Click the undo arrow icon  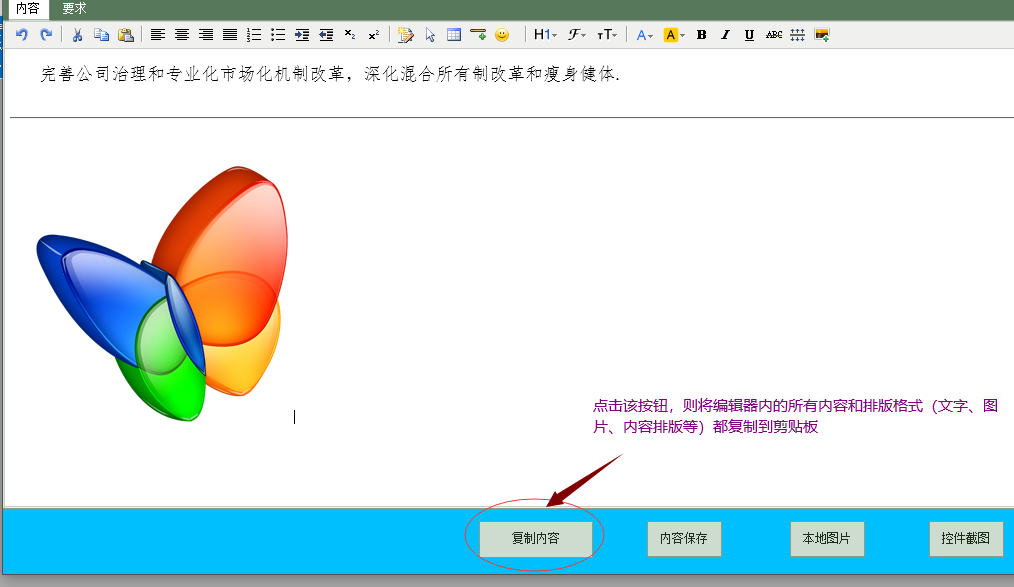coord(22,35)
